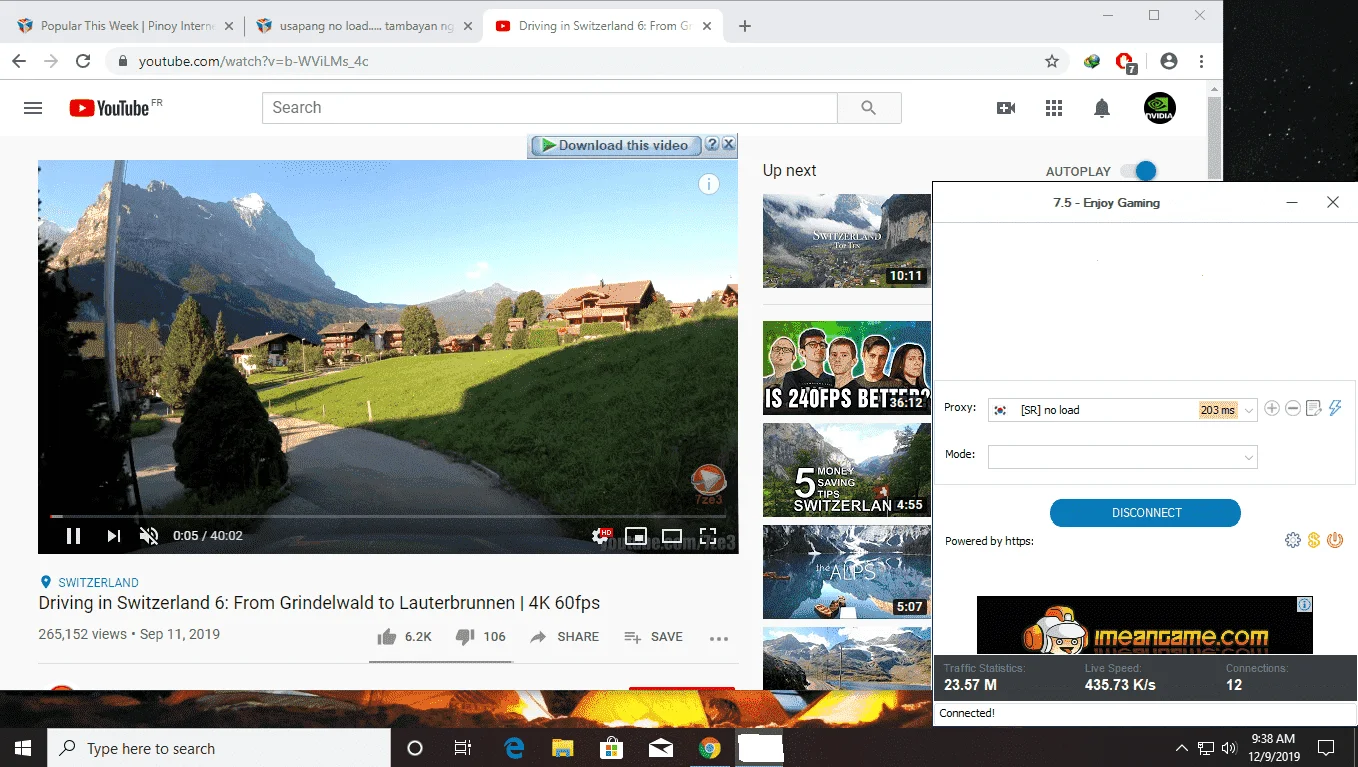Click the address bar URL

point(253,61)
